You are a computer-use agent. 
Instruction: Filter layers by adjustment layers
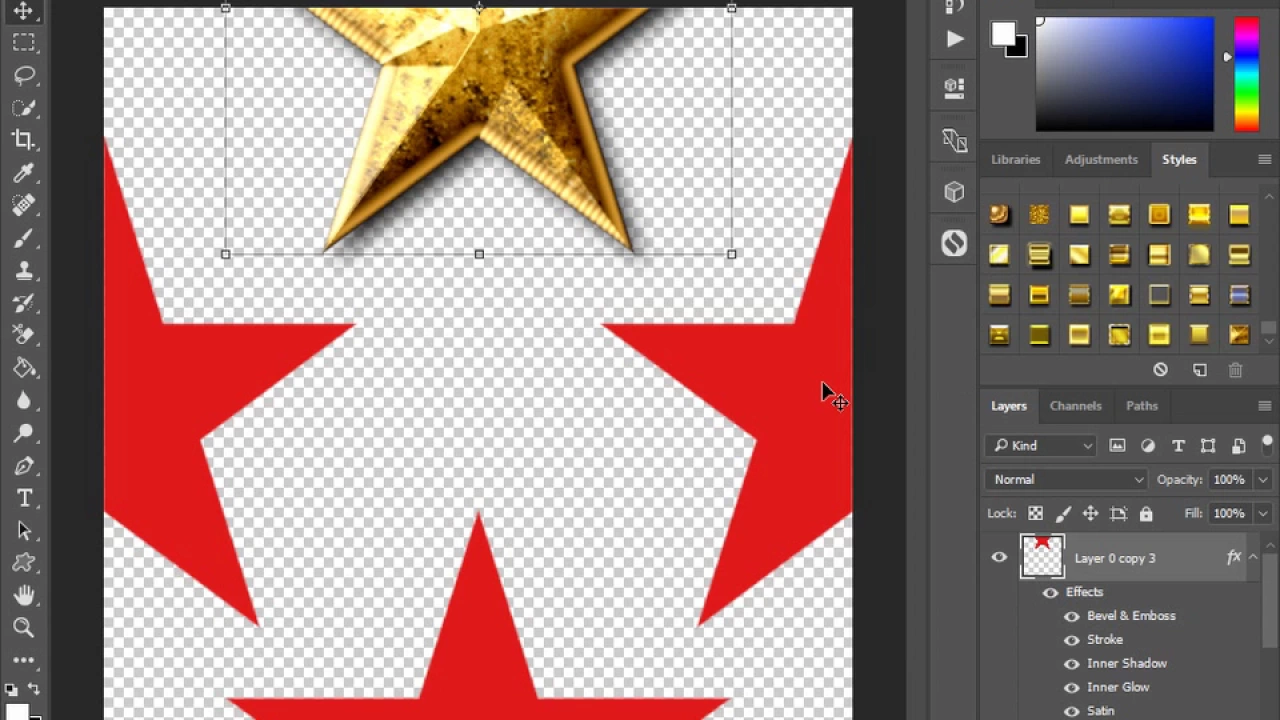[1148, 446]
